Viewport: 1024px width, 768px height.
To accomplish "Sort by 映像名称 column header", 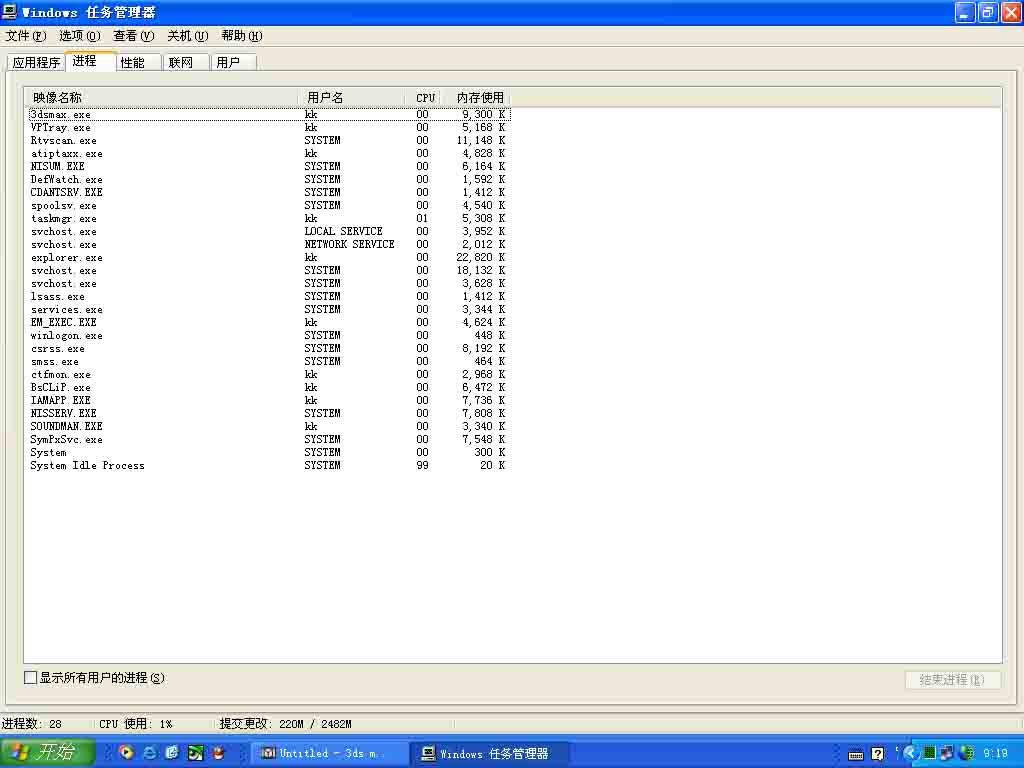I will [x=162, y=98].
